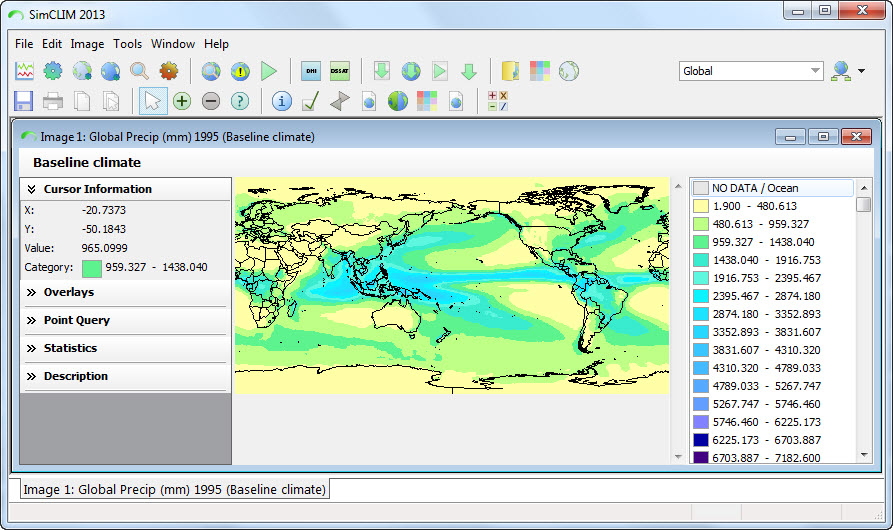This screenshot has height=530, width=893.
Task: Select the zoom out minus tool
Action: coord(211,101)
